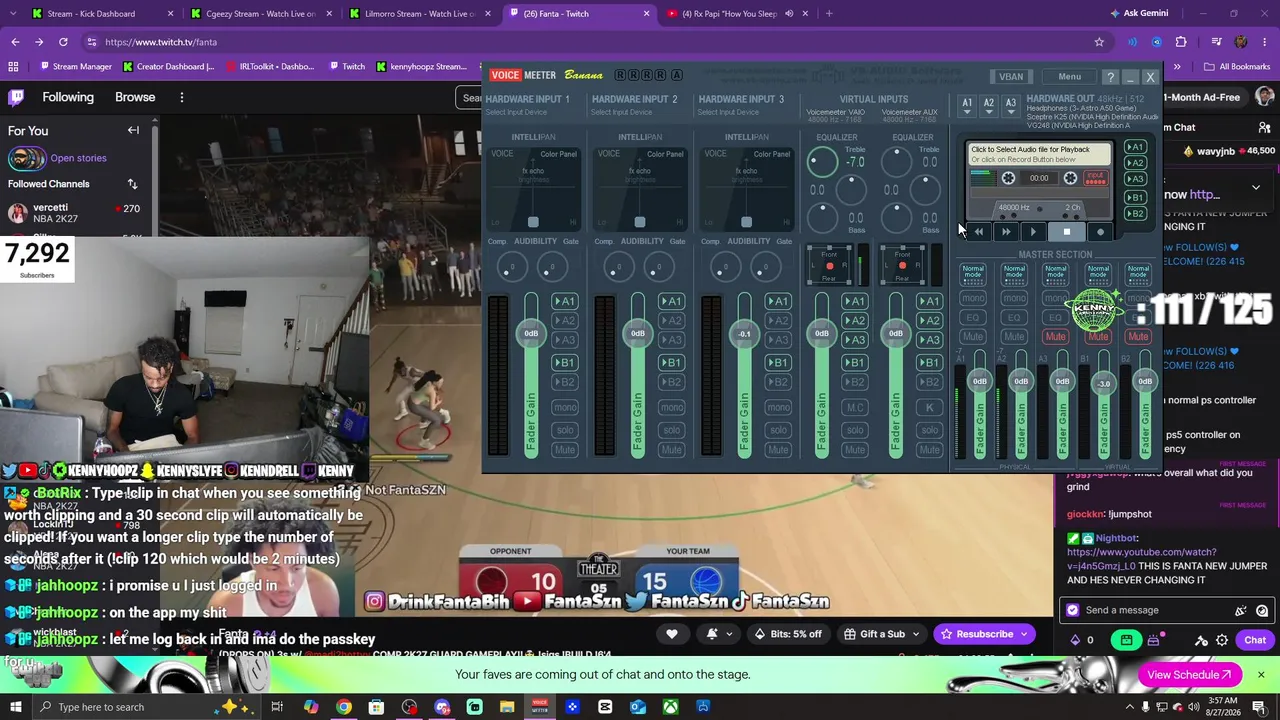Image resolution: width=1280 pixels, height=720 pixels.
Task: Dismiss the View Schedule banner
Action: click(x=1261, y=675)
